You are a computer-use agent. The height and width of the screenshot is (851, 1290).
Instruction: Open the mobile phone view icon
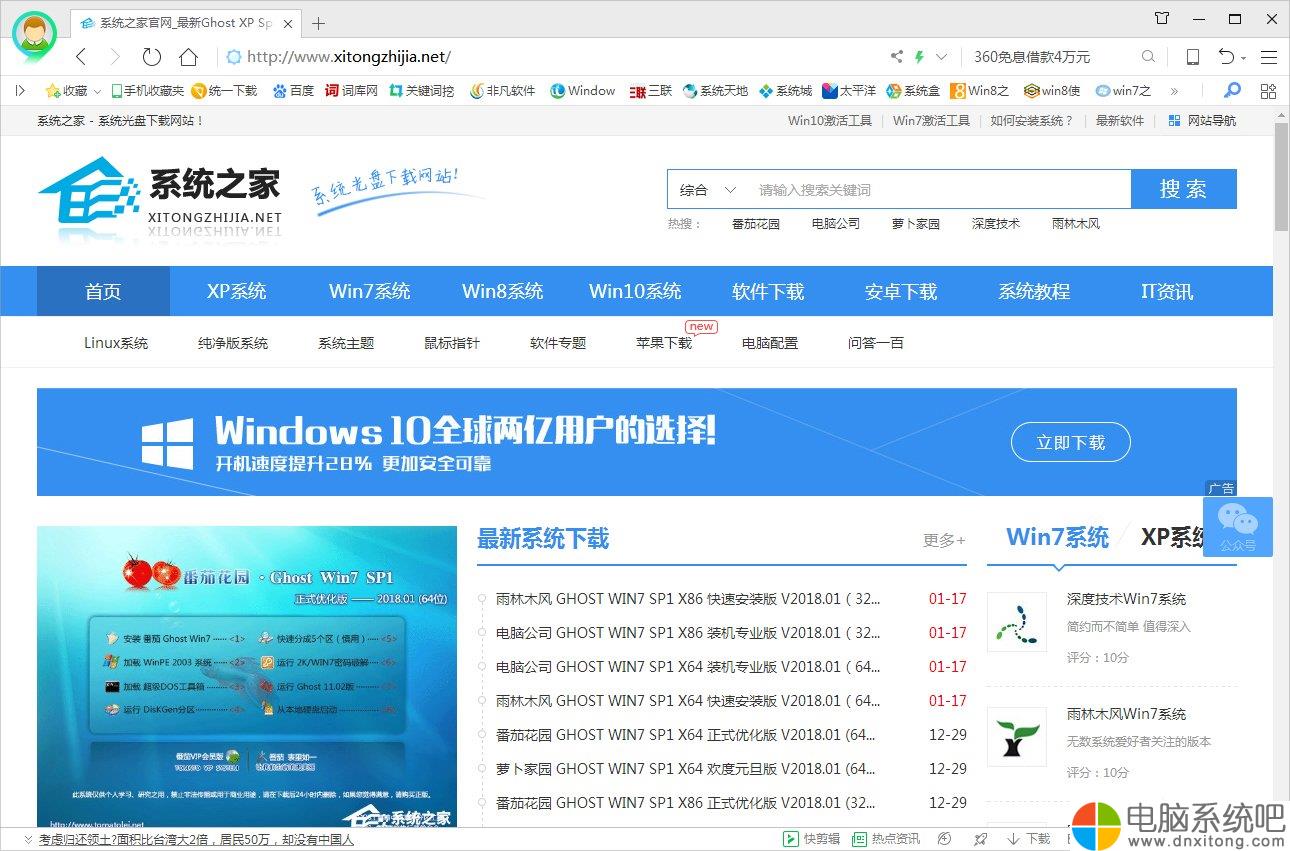pos(1192,57)
